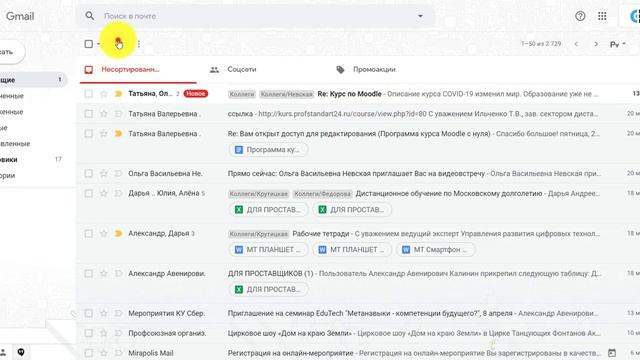Star the Ольга Васильевна videomeeting email
The height and width of the screenshot is (360, 640).
(x=104, y=173)
